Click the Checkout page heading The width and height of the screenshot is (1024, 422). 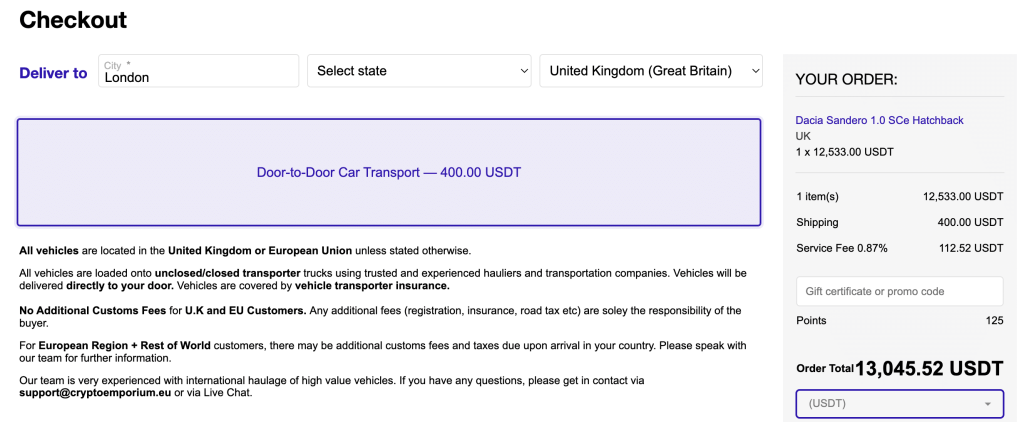tap(73, 20)
